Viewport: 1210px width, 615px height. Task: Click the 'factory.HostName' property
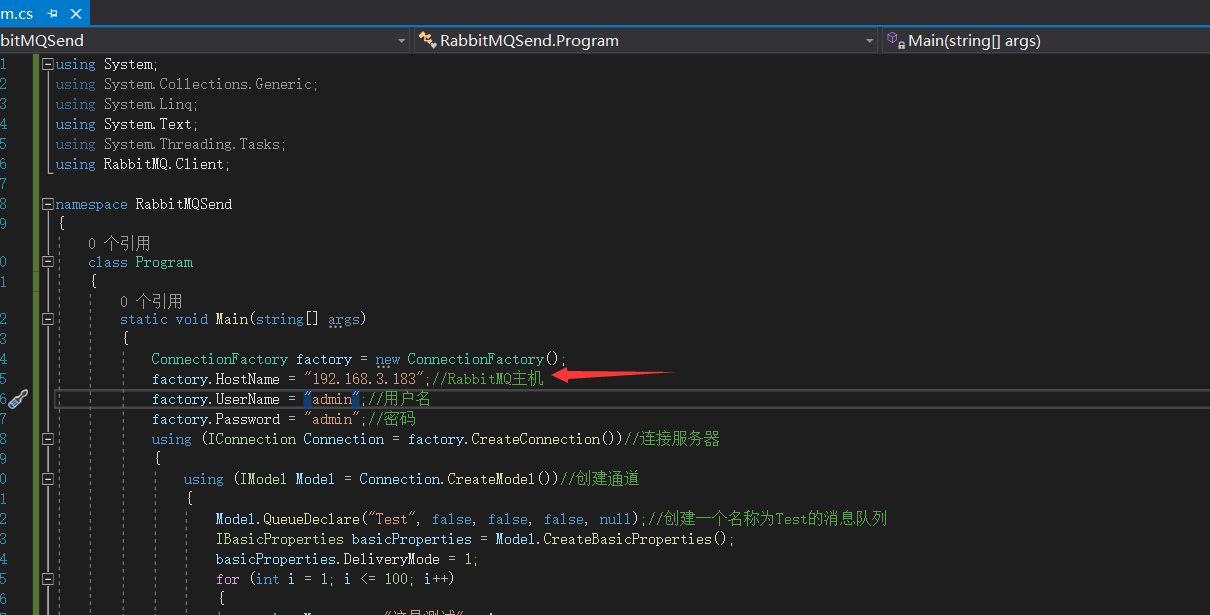216,379
